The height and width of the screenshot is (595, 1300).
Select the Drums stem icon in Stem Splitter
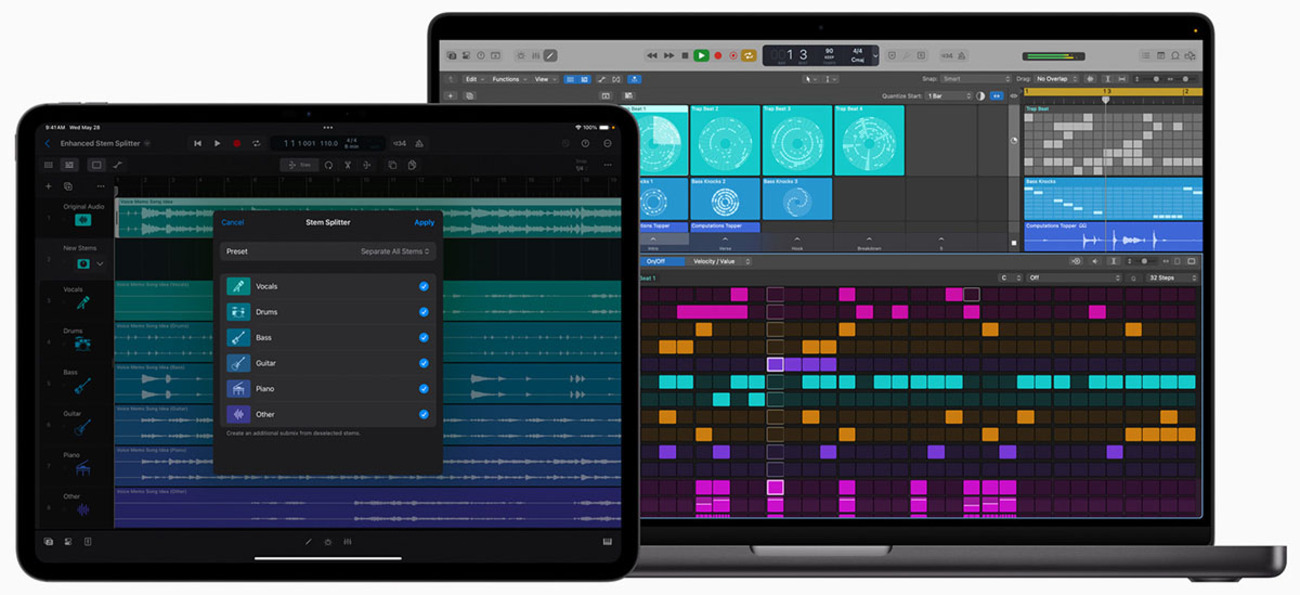click(238, 312)
